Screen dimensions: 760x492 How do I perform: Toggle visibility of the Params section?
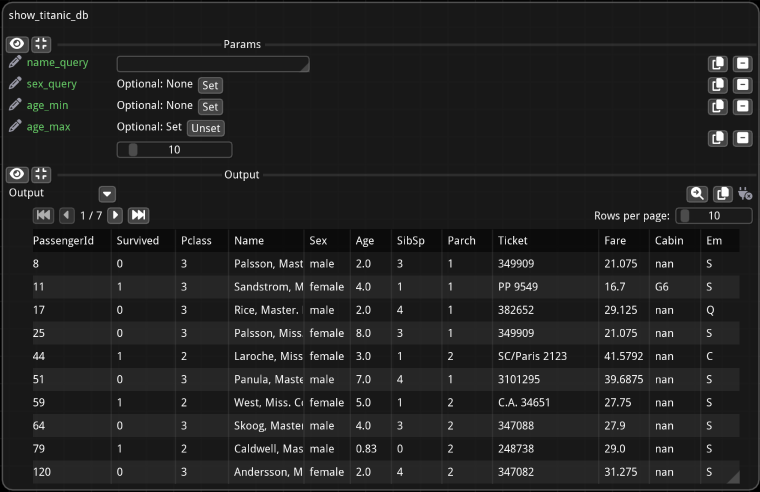pyautogui.click(x=17, y=44)
